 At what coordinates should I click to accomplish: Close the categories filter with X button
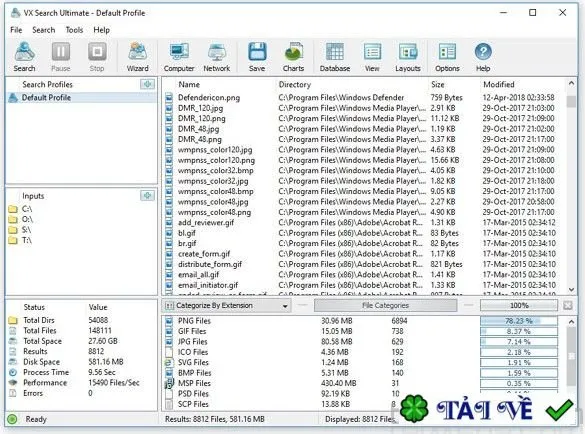pyautogui.click(x=568, y=306)
